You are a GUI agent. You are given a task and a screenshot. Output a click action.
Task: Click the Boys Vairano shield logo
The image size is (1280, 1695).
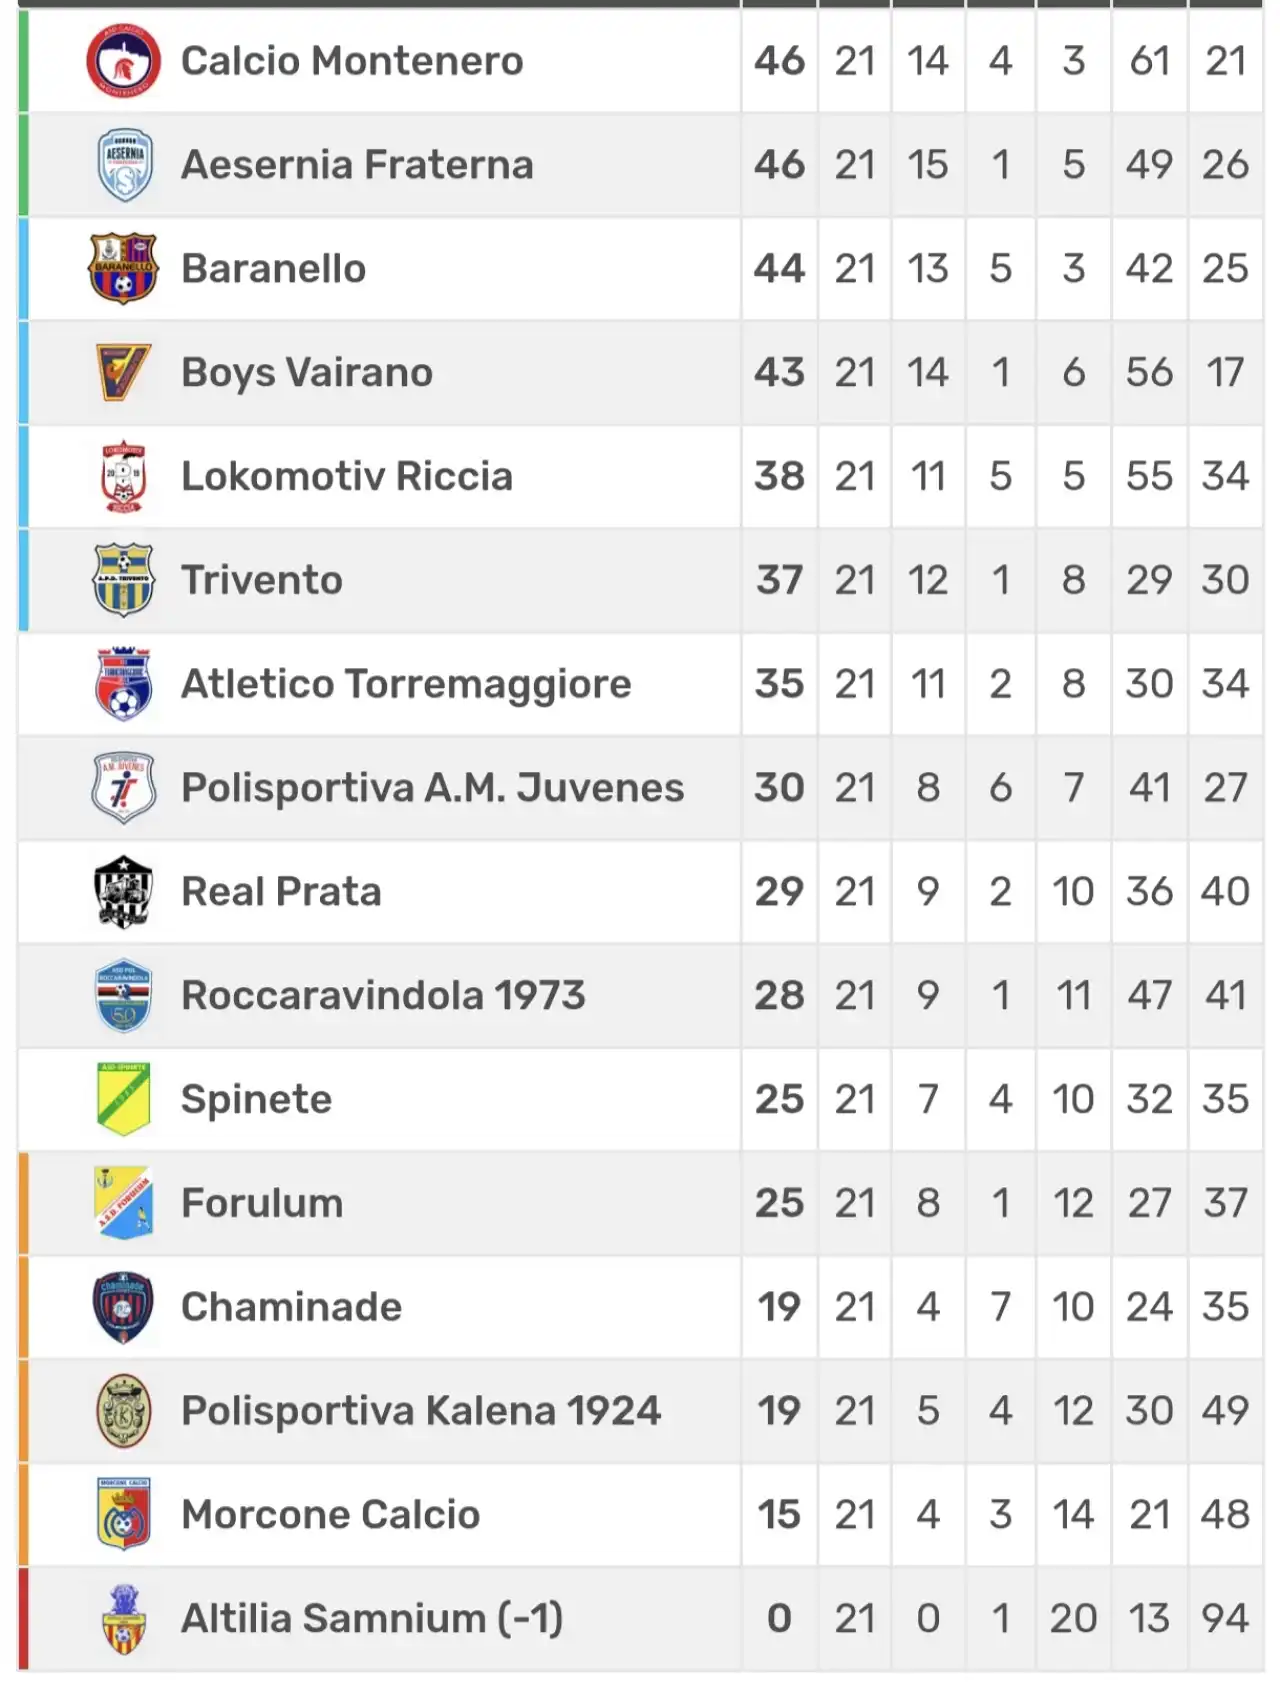123,372
